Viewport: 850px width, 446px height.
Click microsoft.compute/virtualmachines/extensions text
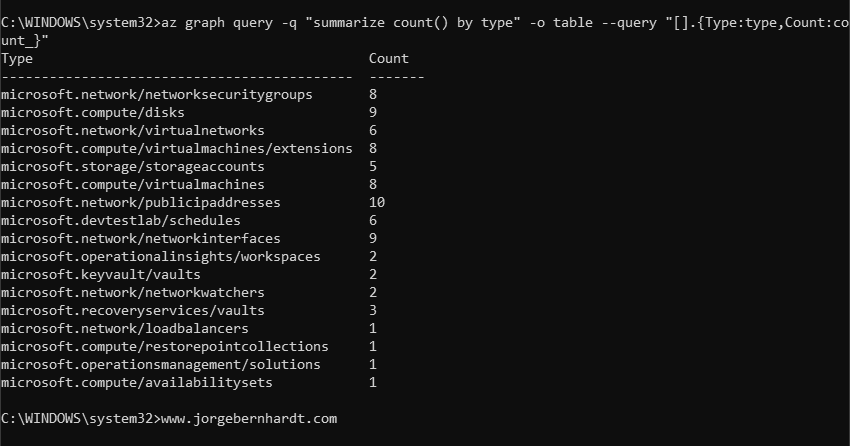click(x=176, y=149)
